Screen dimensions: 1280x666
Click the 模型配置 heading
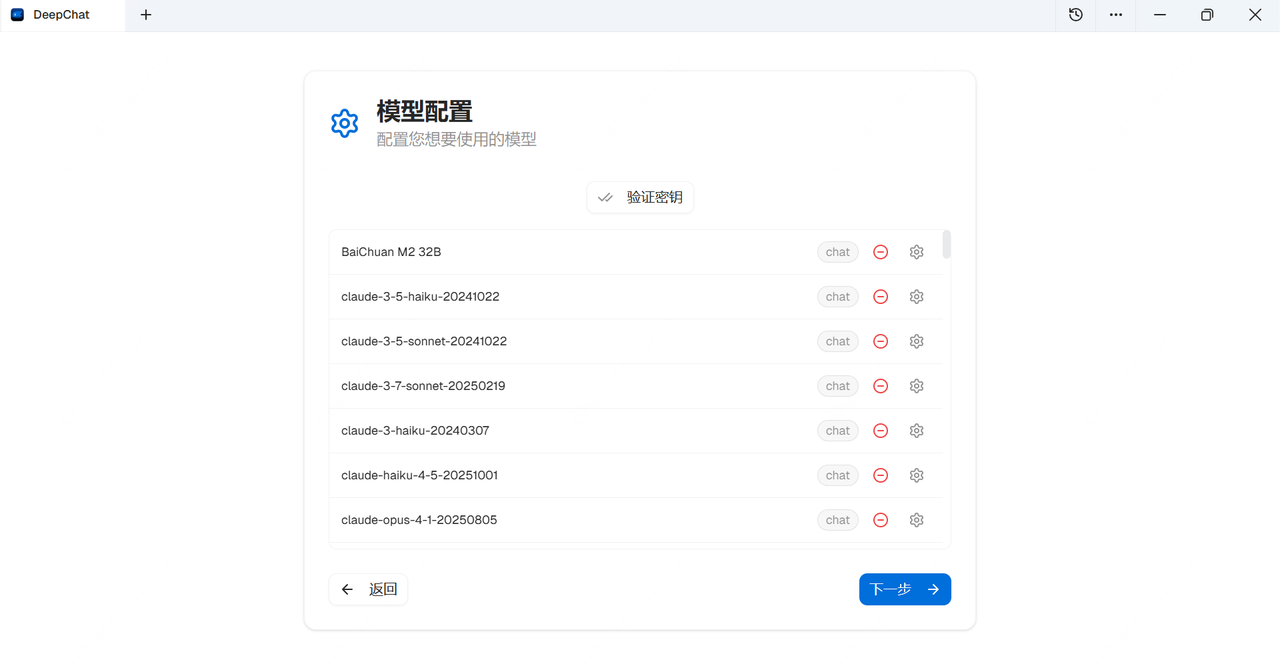(424, 111)
